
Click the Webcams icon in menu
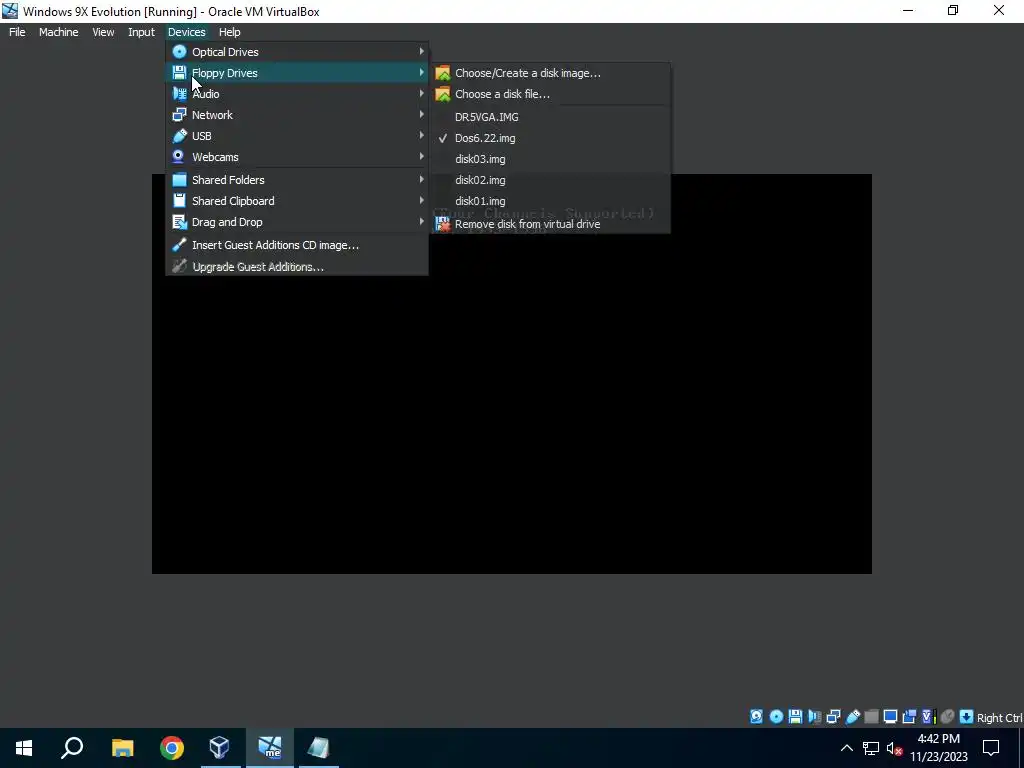click(x=179, y=157)
